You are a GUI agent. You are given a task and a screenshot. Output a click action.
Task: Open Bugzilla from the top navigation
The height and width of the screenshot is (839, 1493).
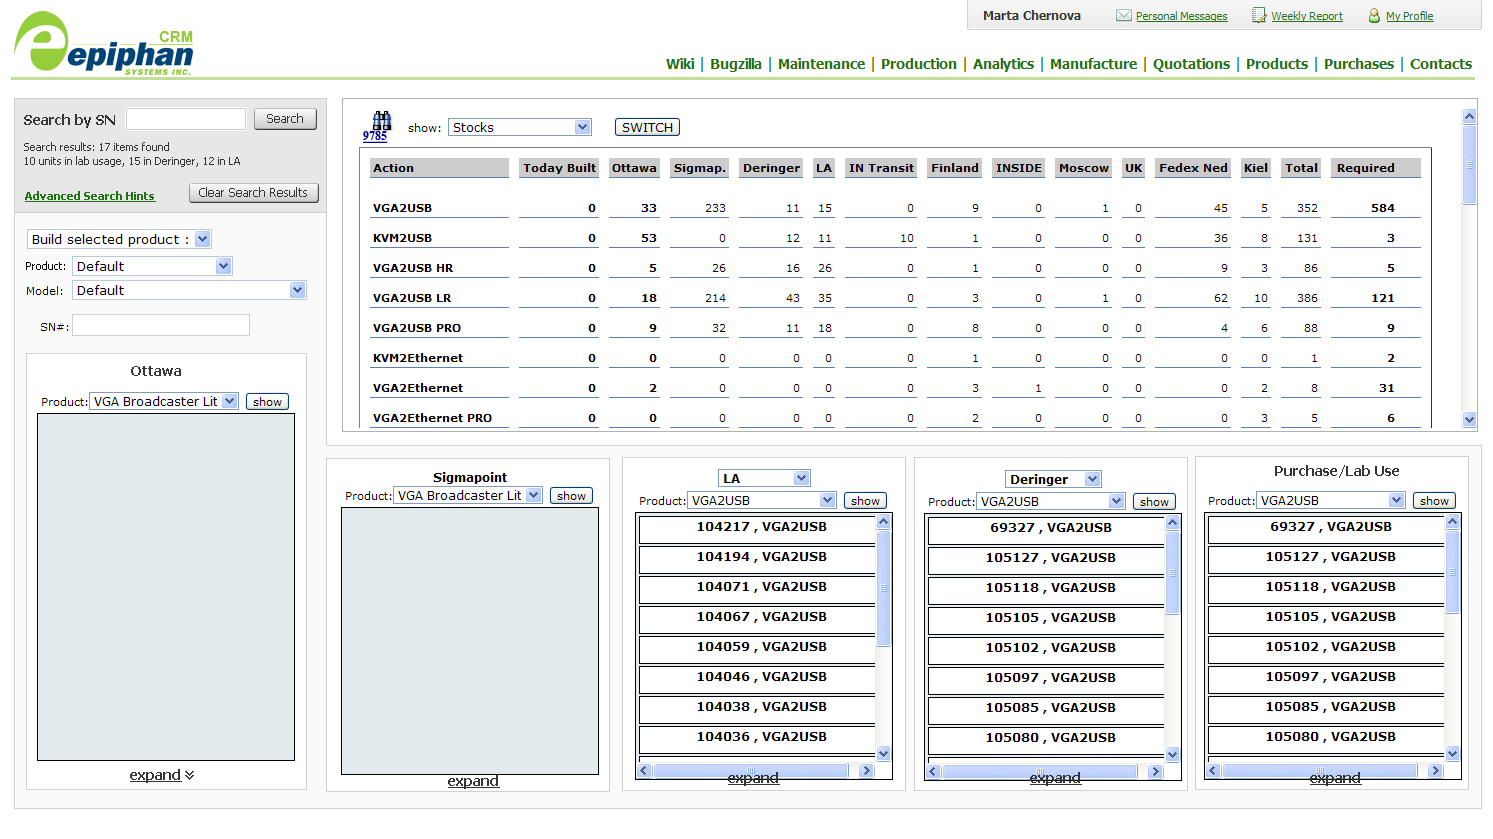click(x=735, y=64)
